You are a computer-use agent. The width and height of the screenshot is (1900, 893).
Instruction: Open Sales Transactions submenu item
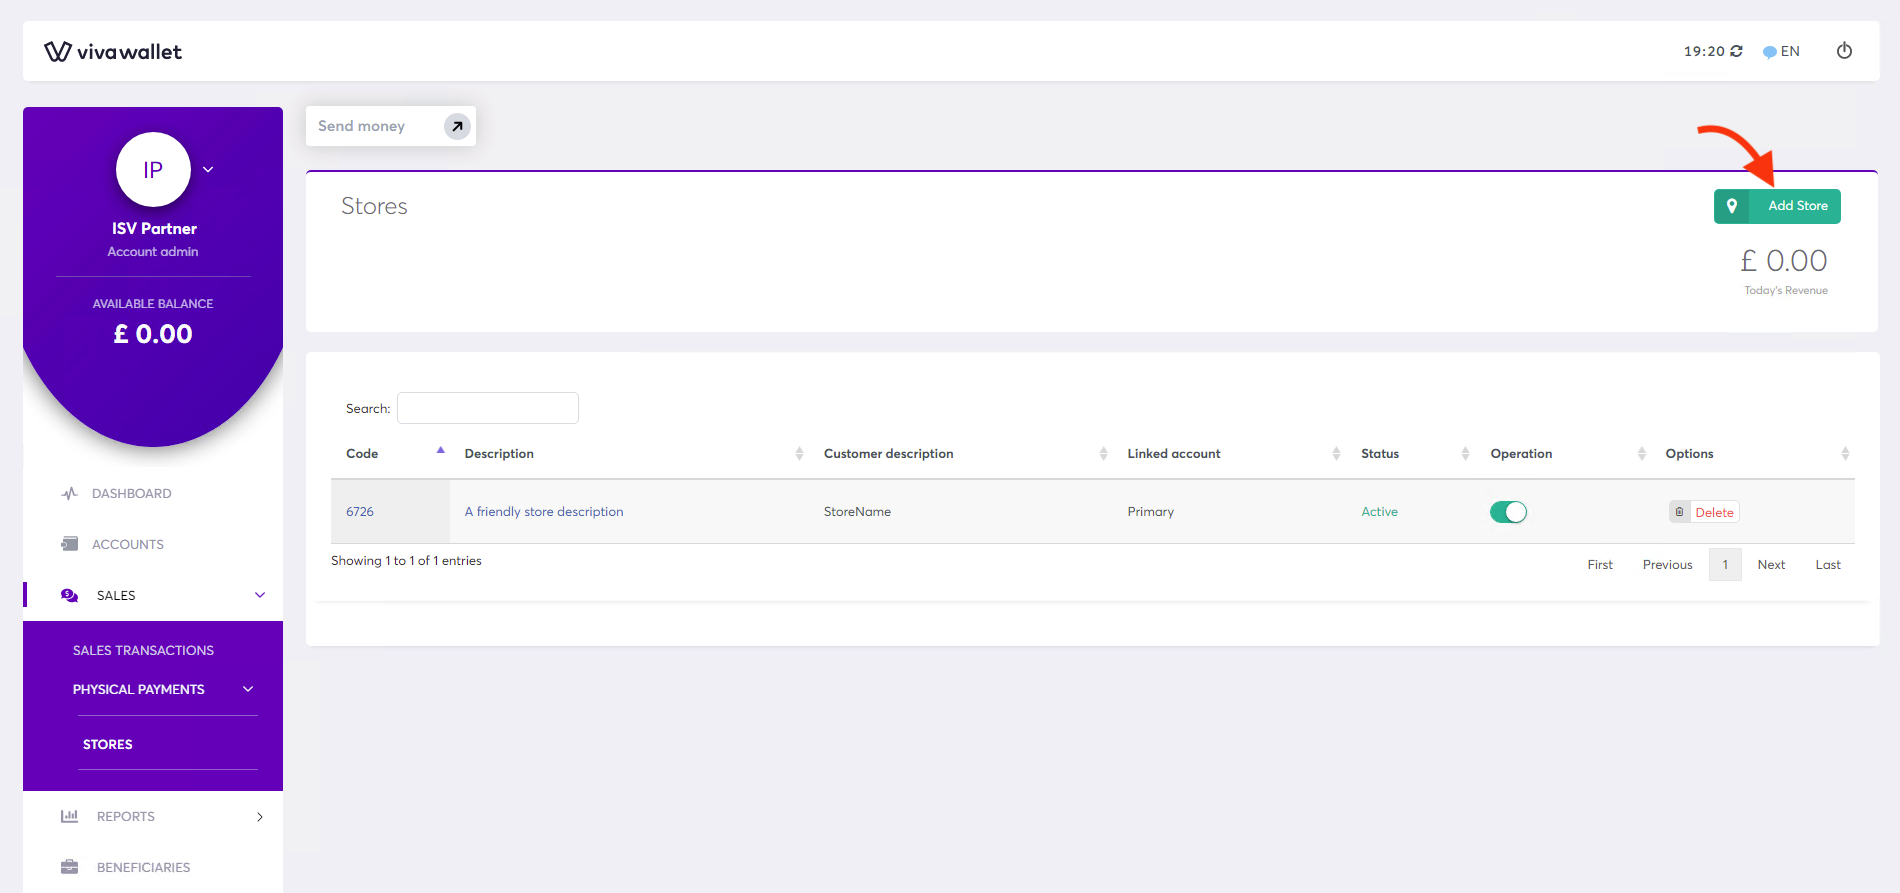pos(143,650)
